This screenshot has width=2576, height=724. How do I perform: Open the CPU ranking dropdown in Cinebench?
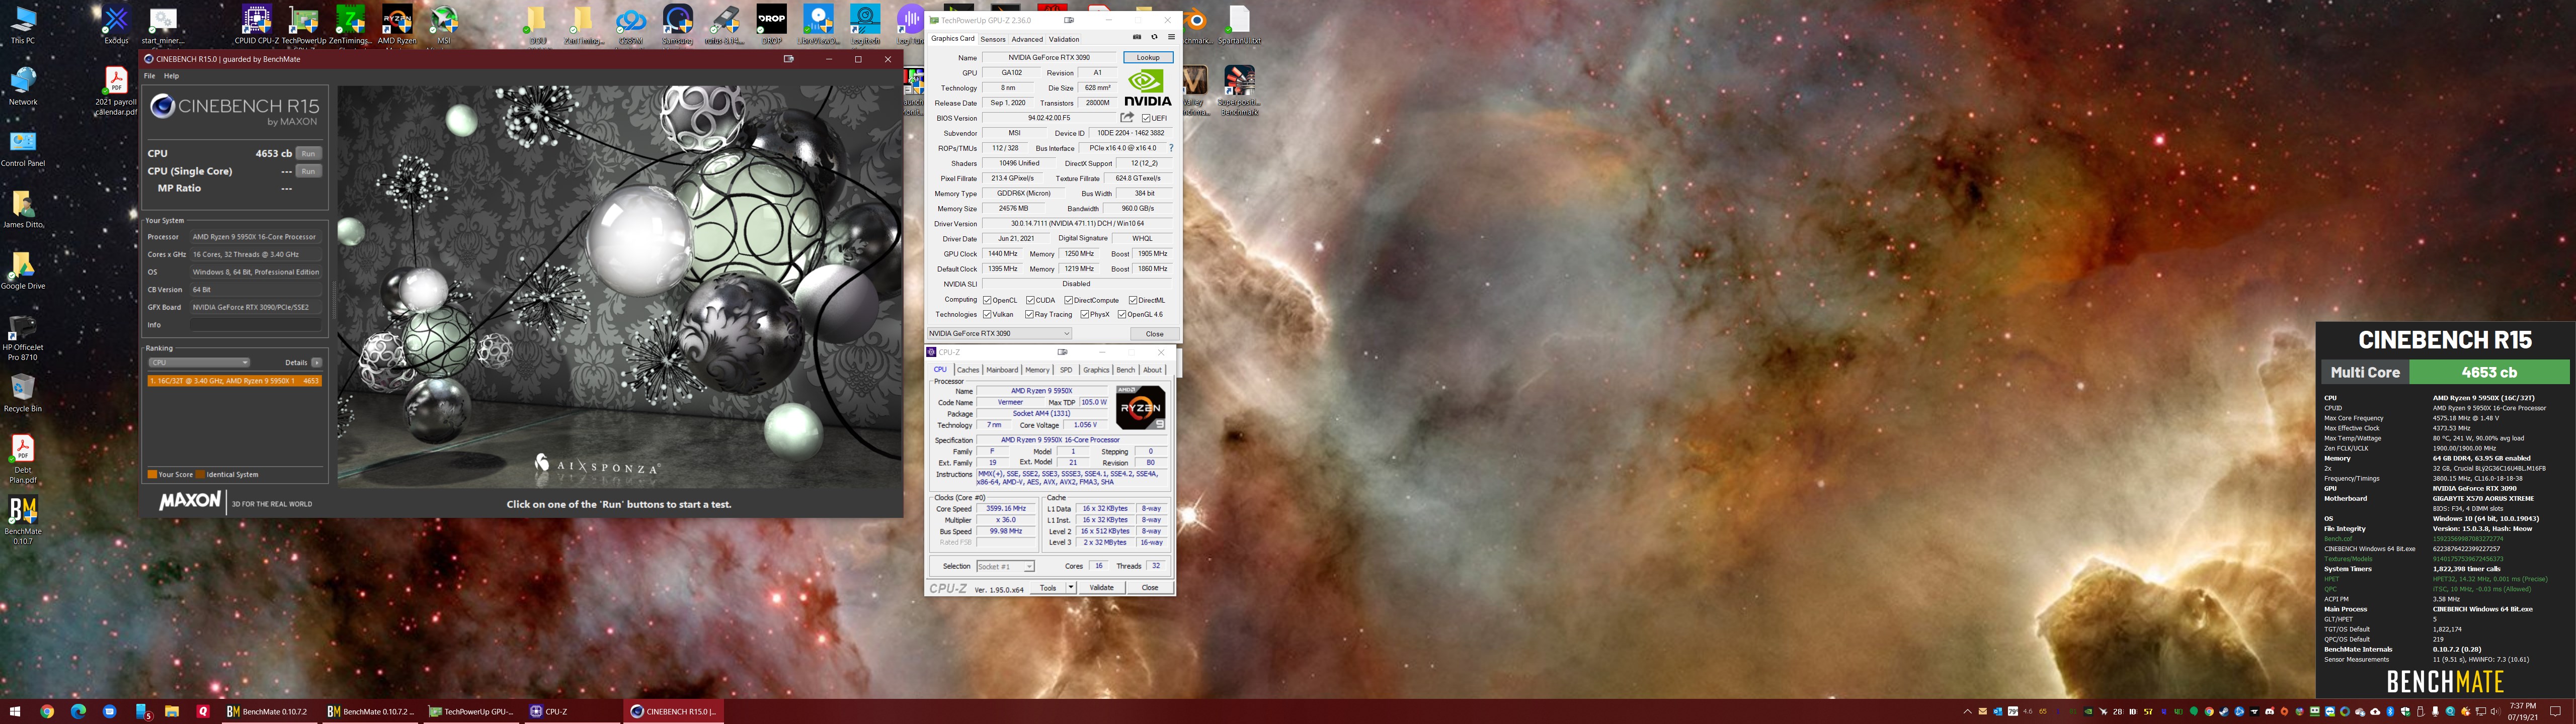[199, 362]
